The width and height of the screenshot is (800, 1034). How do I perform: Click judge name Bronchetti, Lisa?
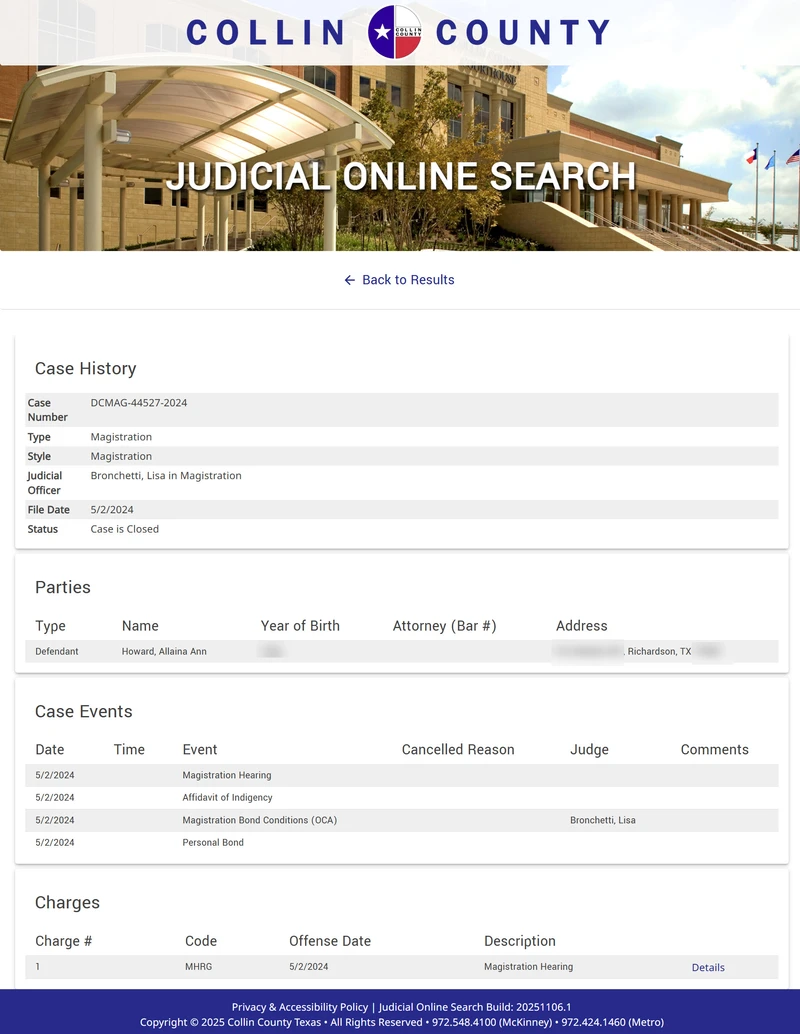601,820
